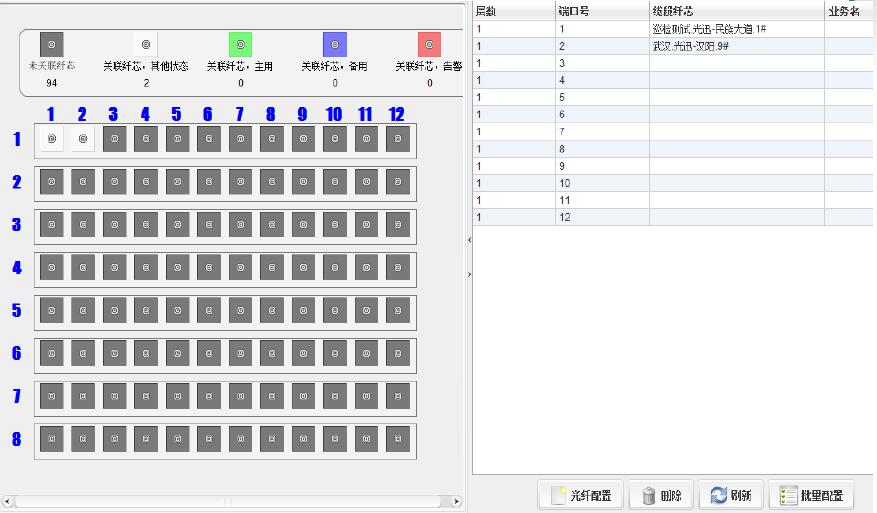
Task: Select port 6 in row 4
Action: (209, 269)
